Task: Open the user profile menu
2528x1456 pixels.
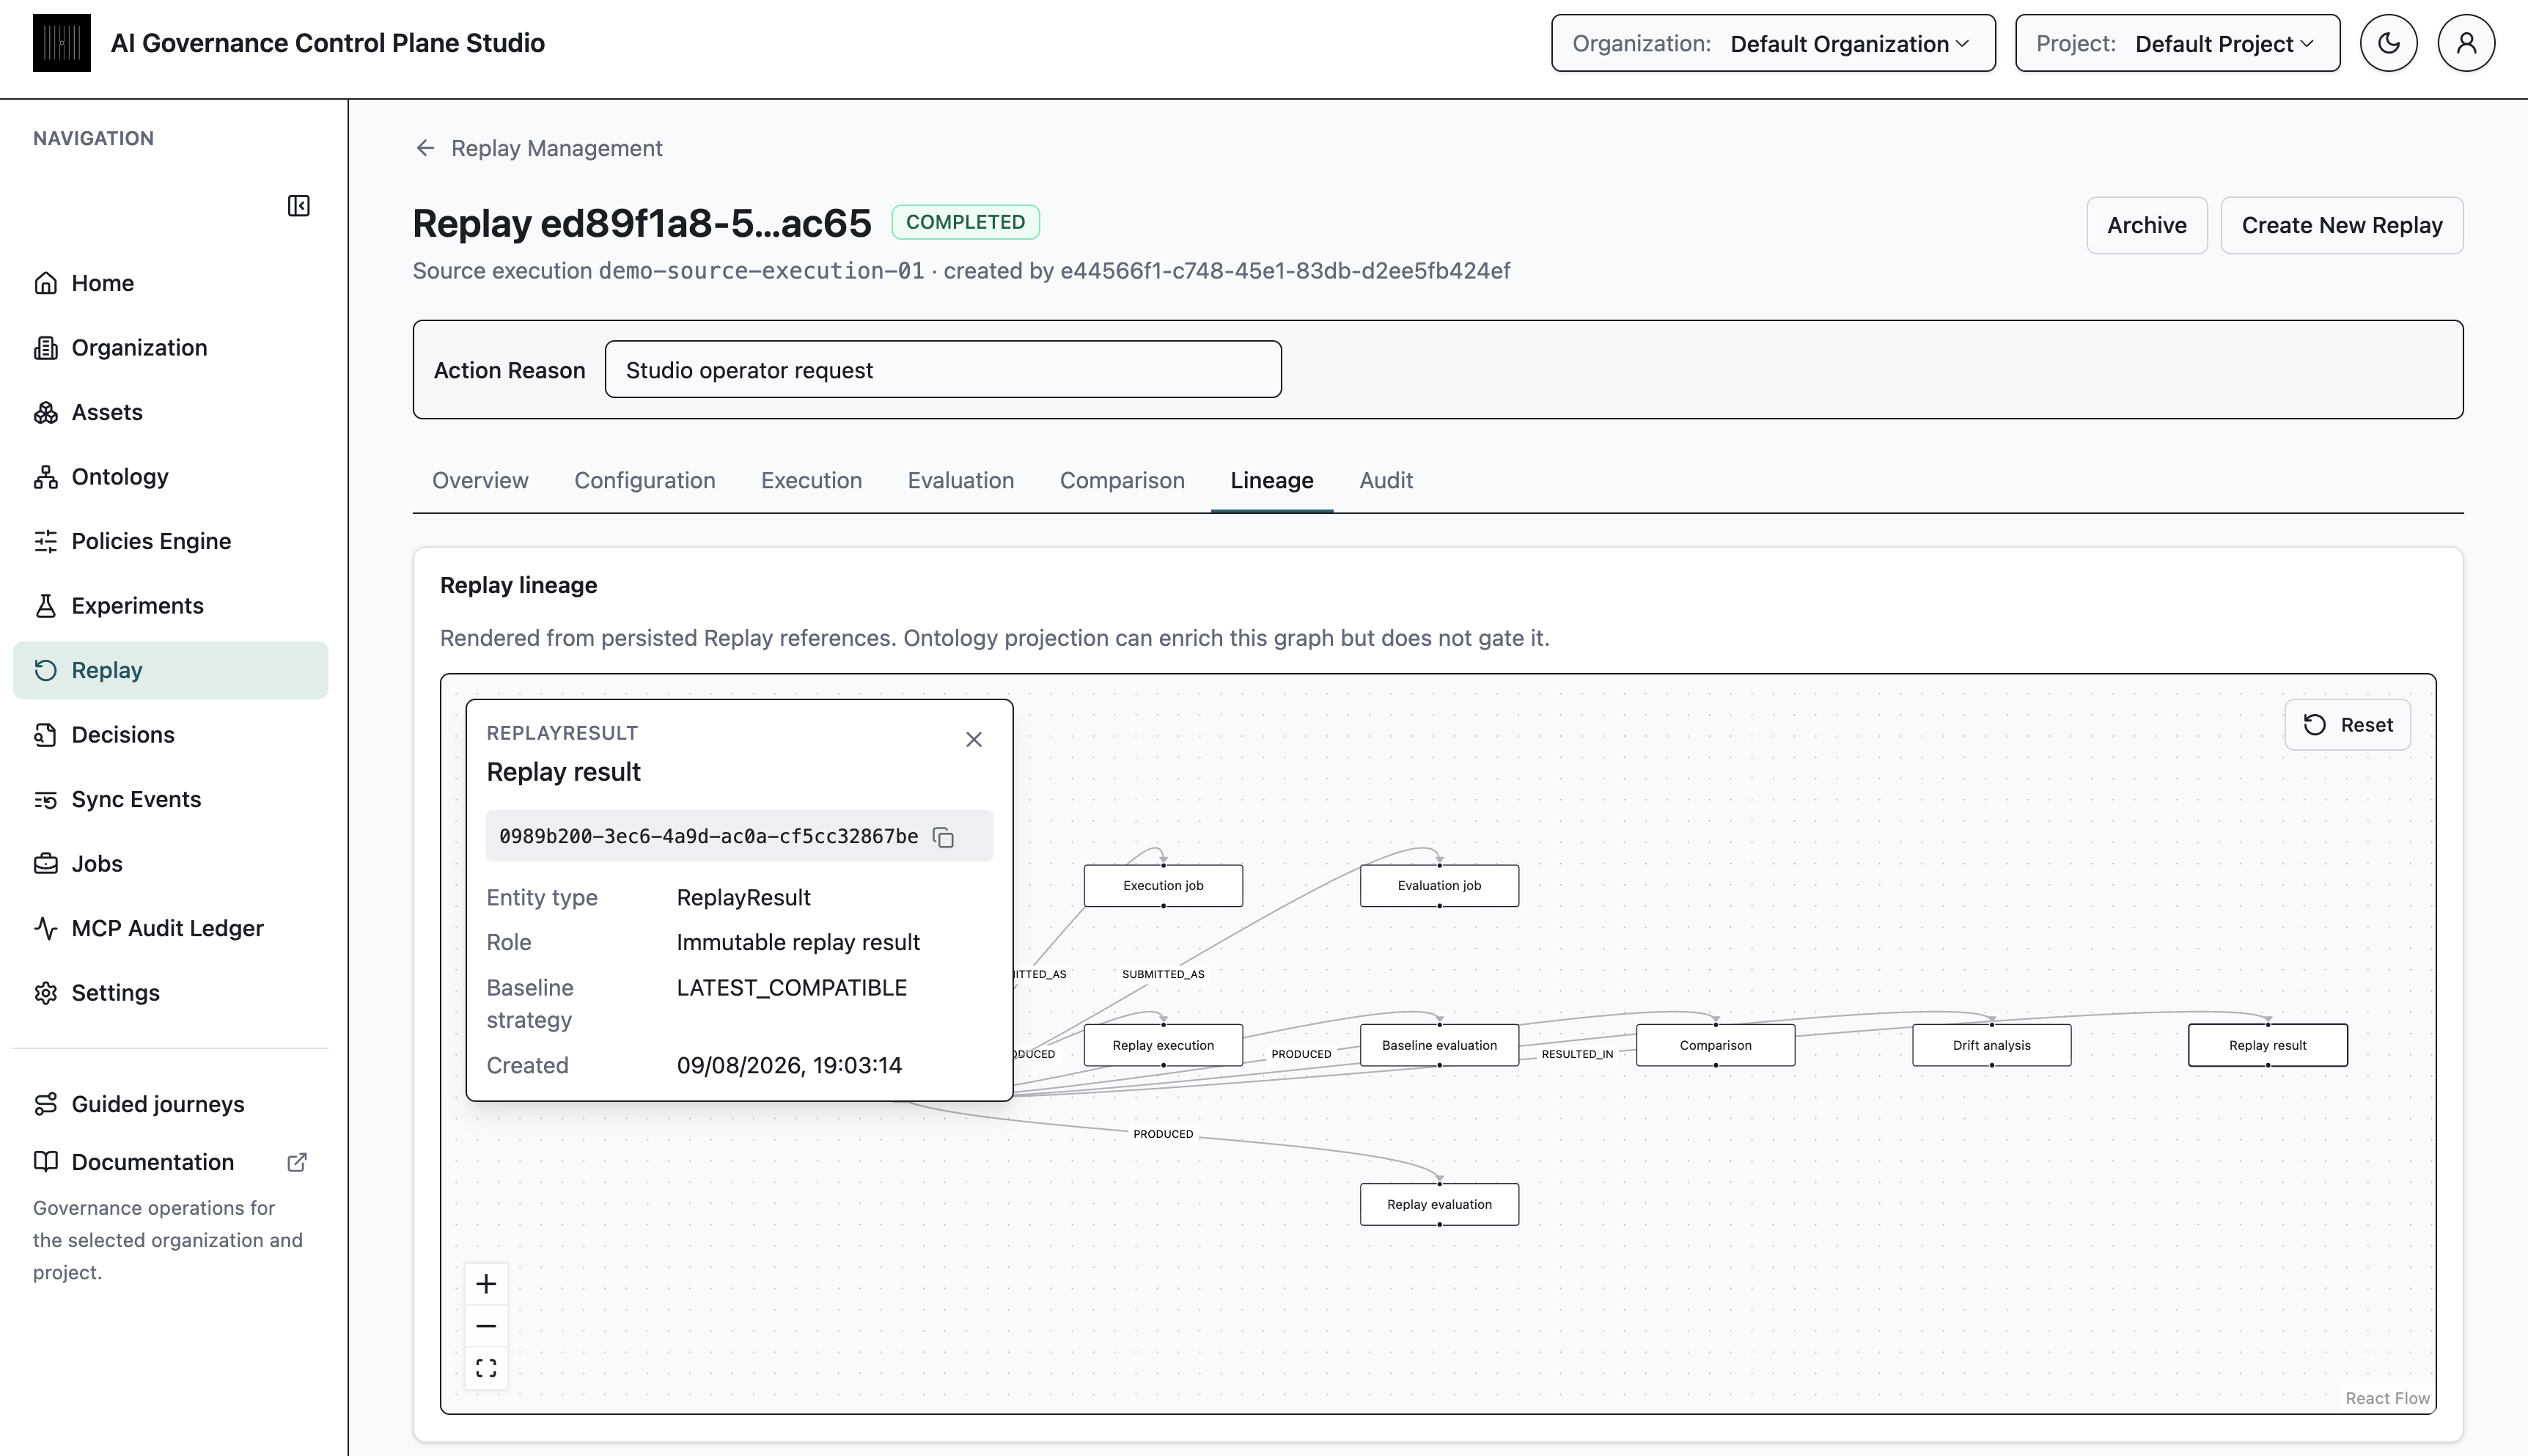Action: click(x=2466, y=43)
